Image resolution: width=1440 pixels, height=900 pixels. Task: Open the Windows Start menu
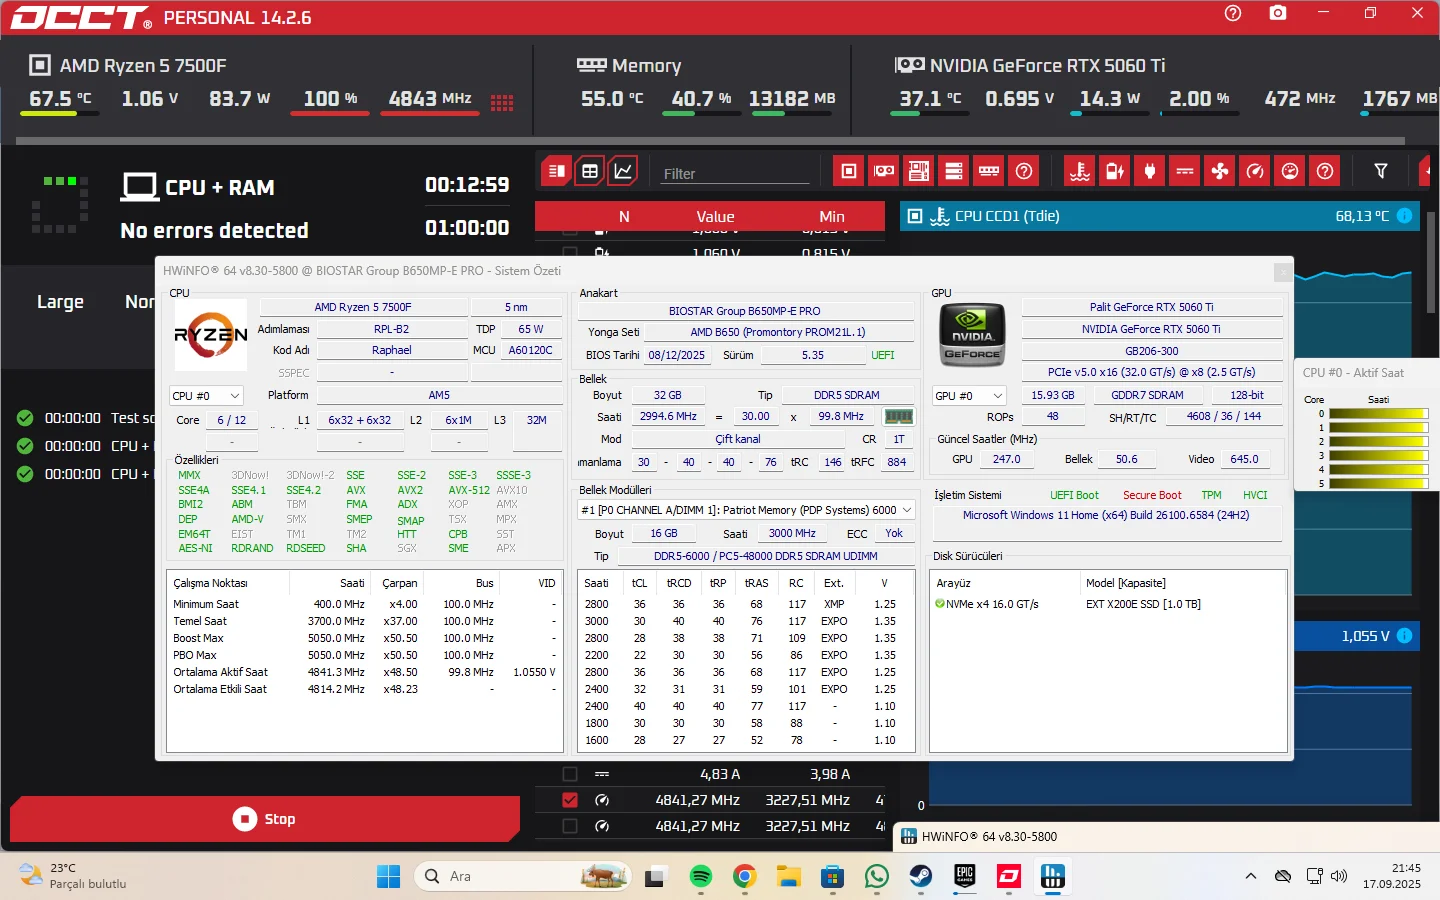pos(388,877)
